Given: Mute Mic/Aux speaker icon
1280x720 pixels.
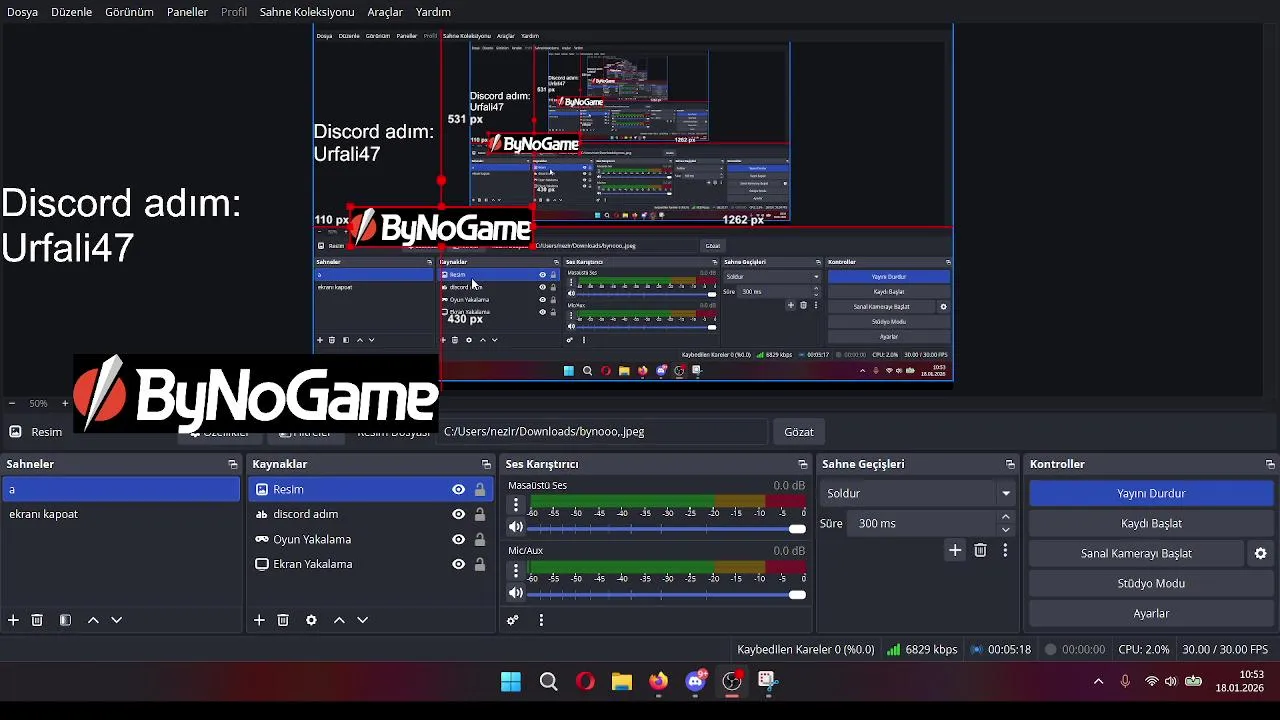Looking at the screenshot, I should [x=516, y=594].
